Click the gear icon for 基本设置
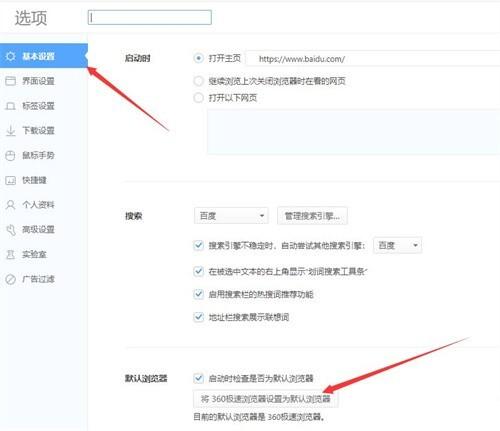Viewport: 500px width, 431px height. 10,56
